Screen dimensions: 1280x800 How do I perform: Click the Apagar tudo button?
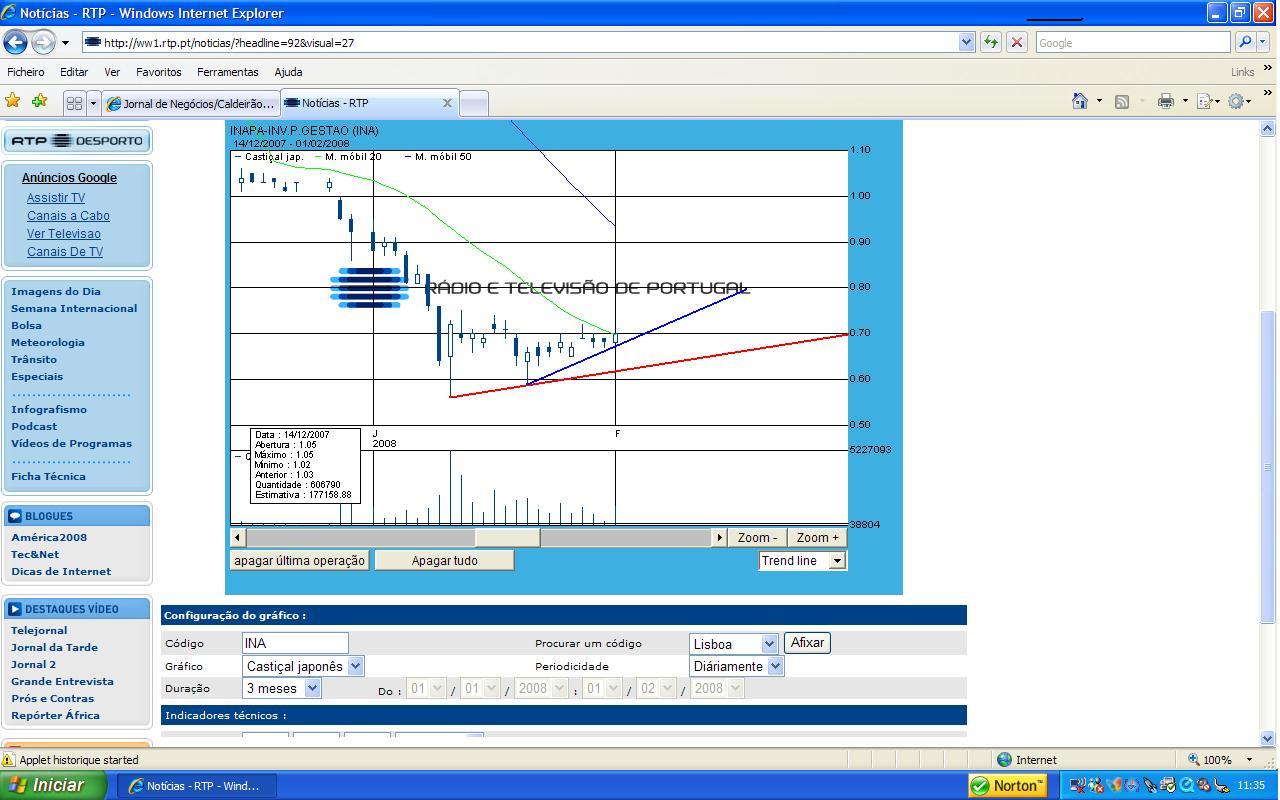pyautogui.click(x=444, y=560)
